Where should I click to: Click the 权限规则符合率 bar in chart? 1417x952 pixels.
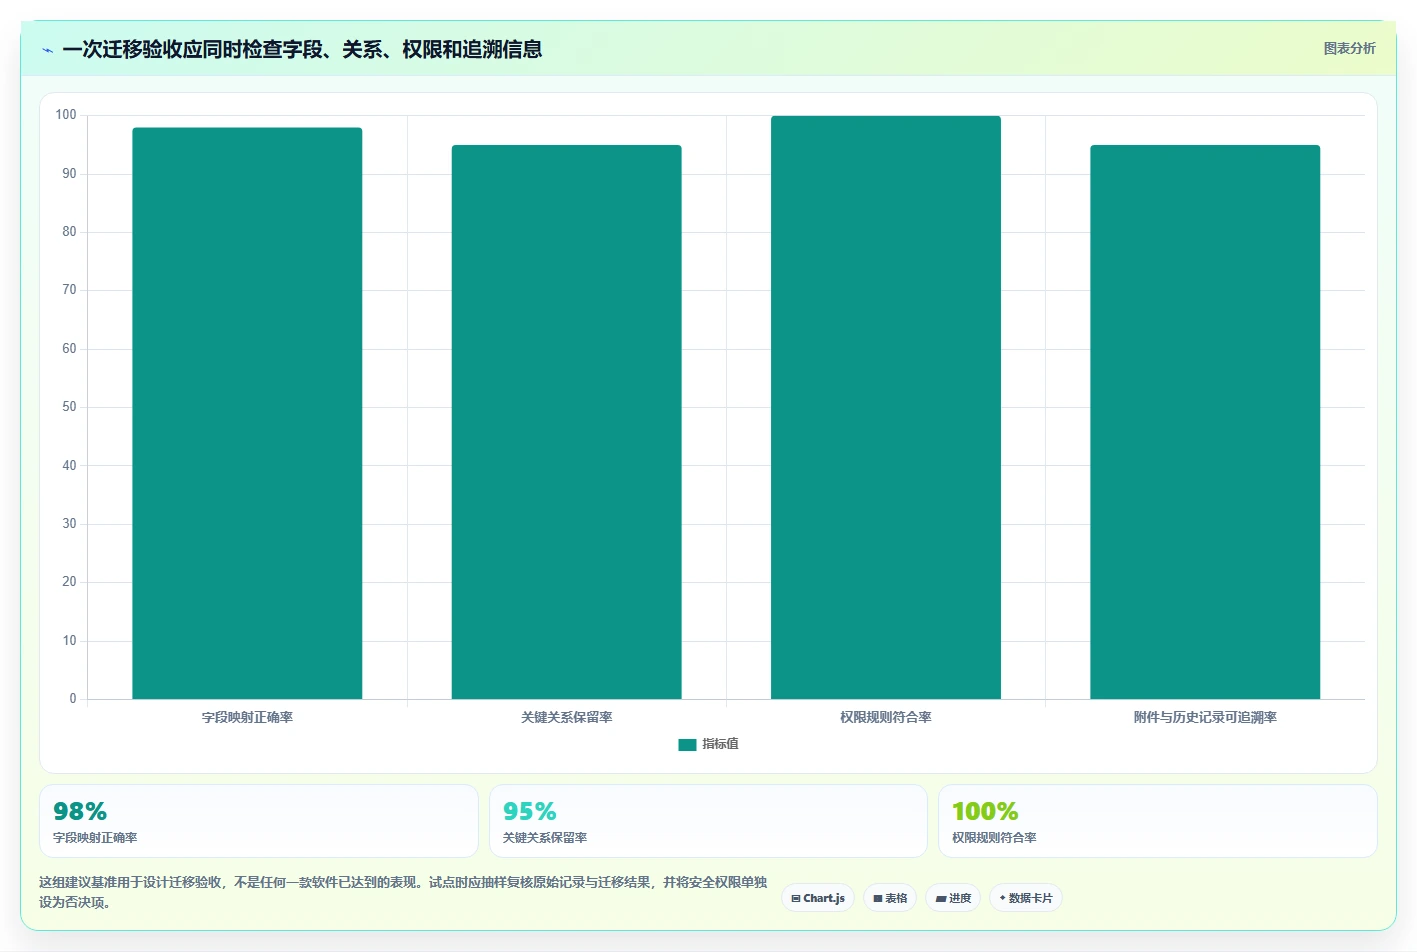885,407
